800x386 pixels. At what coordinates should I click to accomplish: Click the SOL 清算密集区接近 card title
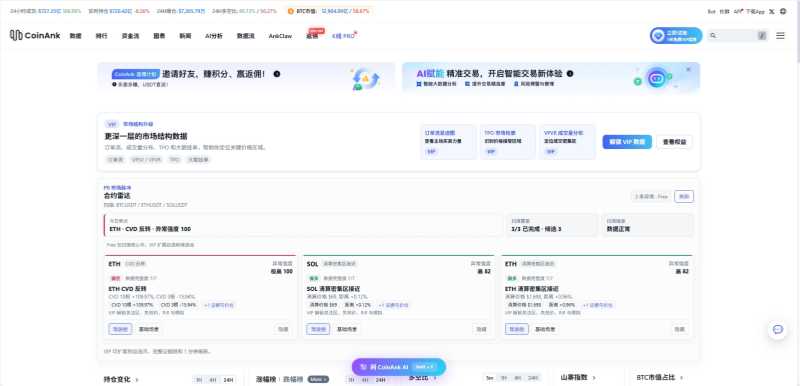coord(334,289)
